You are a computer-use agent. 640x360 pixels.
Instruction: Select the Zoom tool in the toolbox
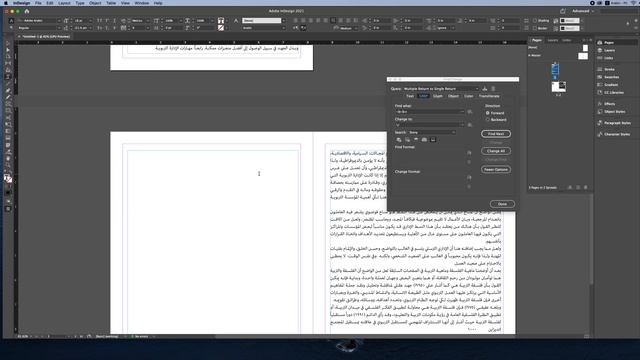point(8,165)
